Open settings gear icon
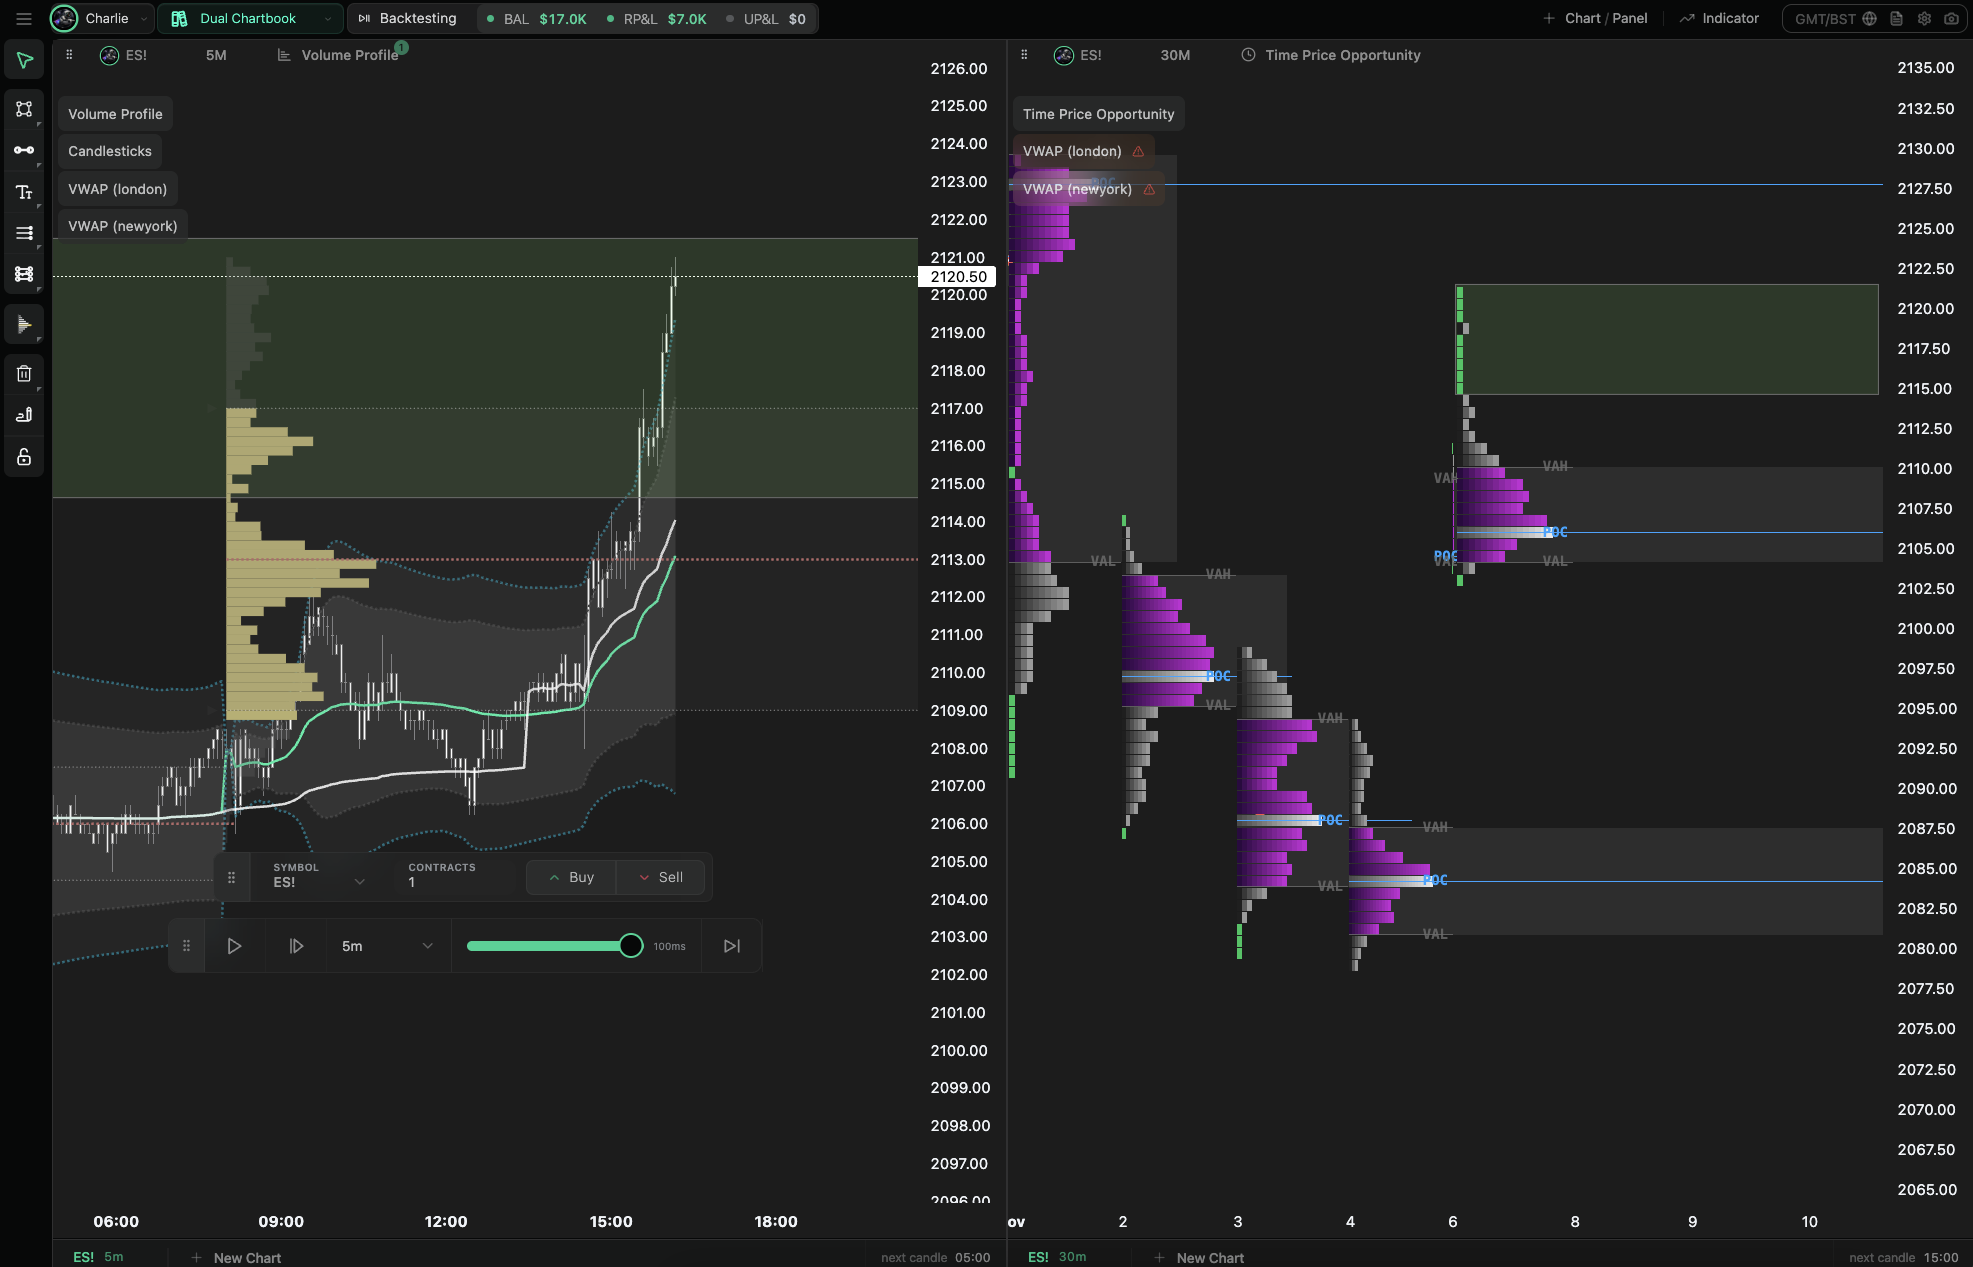1973x1267 pixels. [x=1924, y=19]
